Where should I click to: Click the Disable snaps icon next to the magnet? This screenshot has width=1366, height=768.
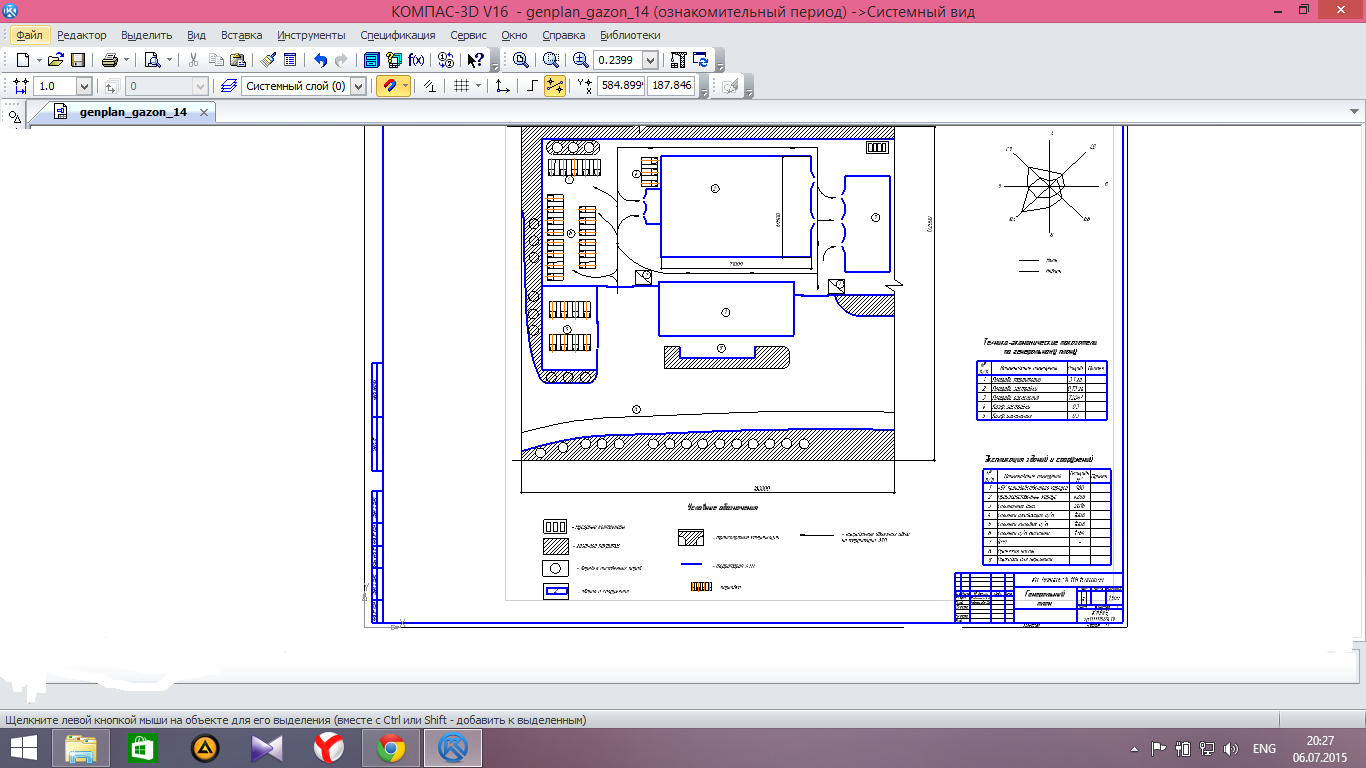[428, 86]
